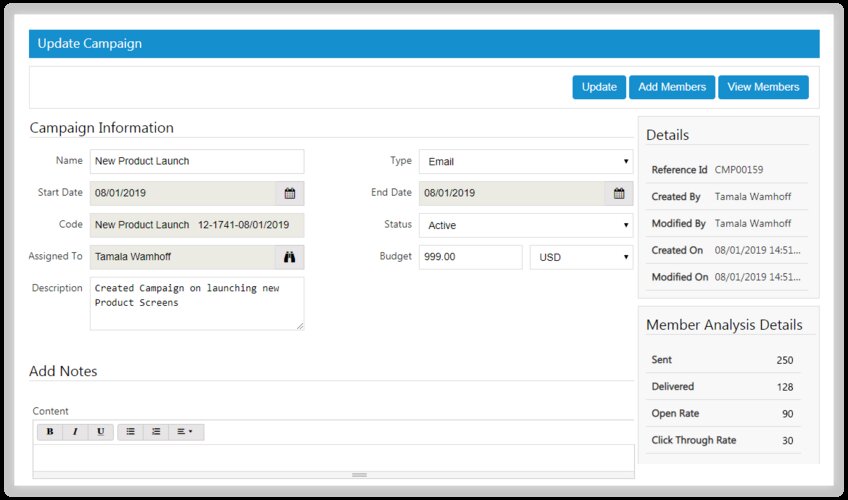Screen dimensions: 848x500
Task: Open View Members
Action: tap(763, 87)
